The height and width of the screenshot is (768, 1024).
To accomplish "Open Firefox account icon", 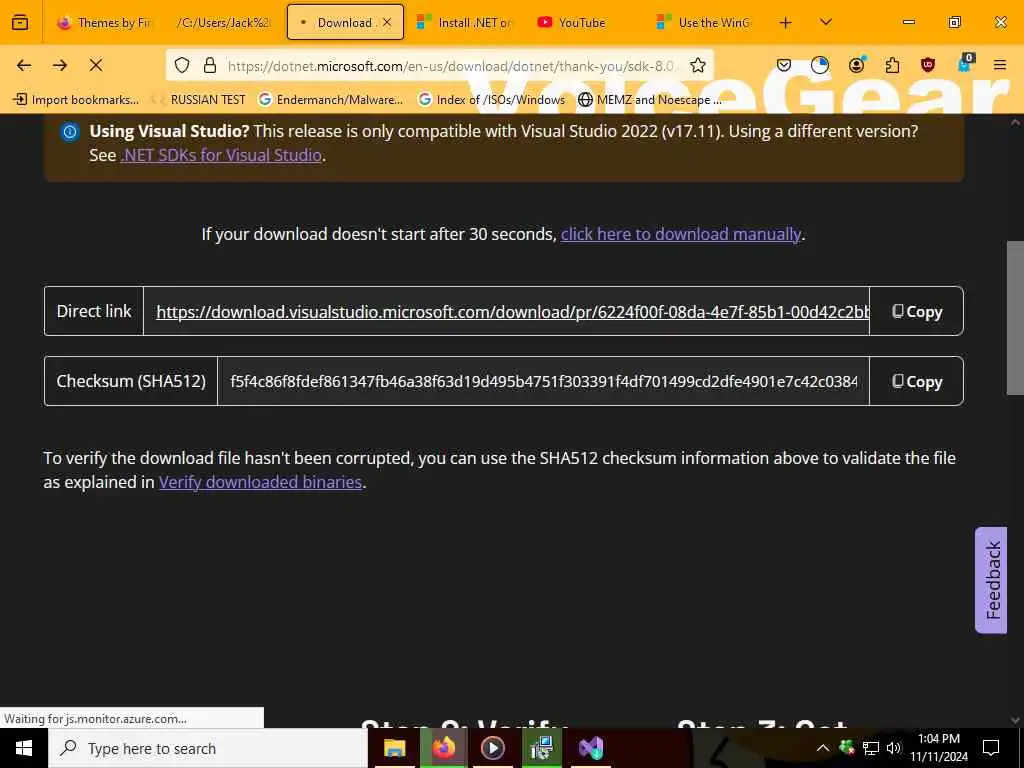I will 856,65.
